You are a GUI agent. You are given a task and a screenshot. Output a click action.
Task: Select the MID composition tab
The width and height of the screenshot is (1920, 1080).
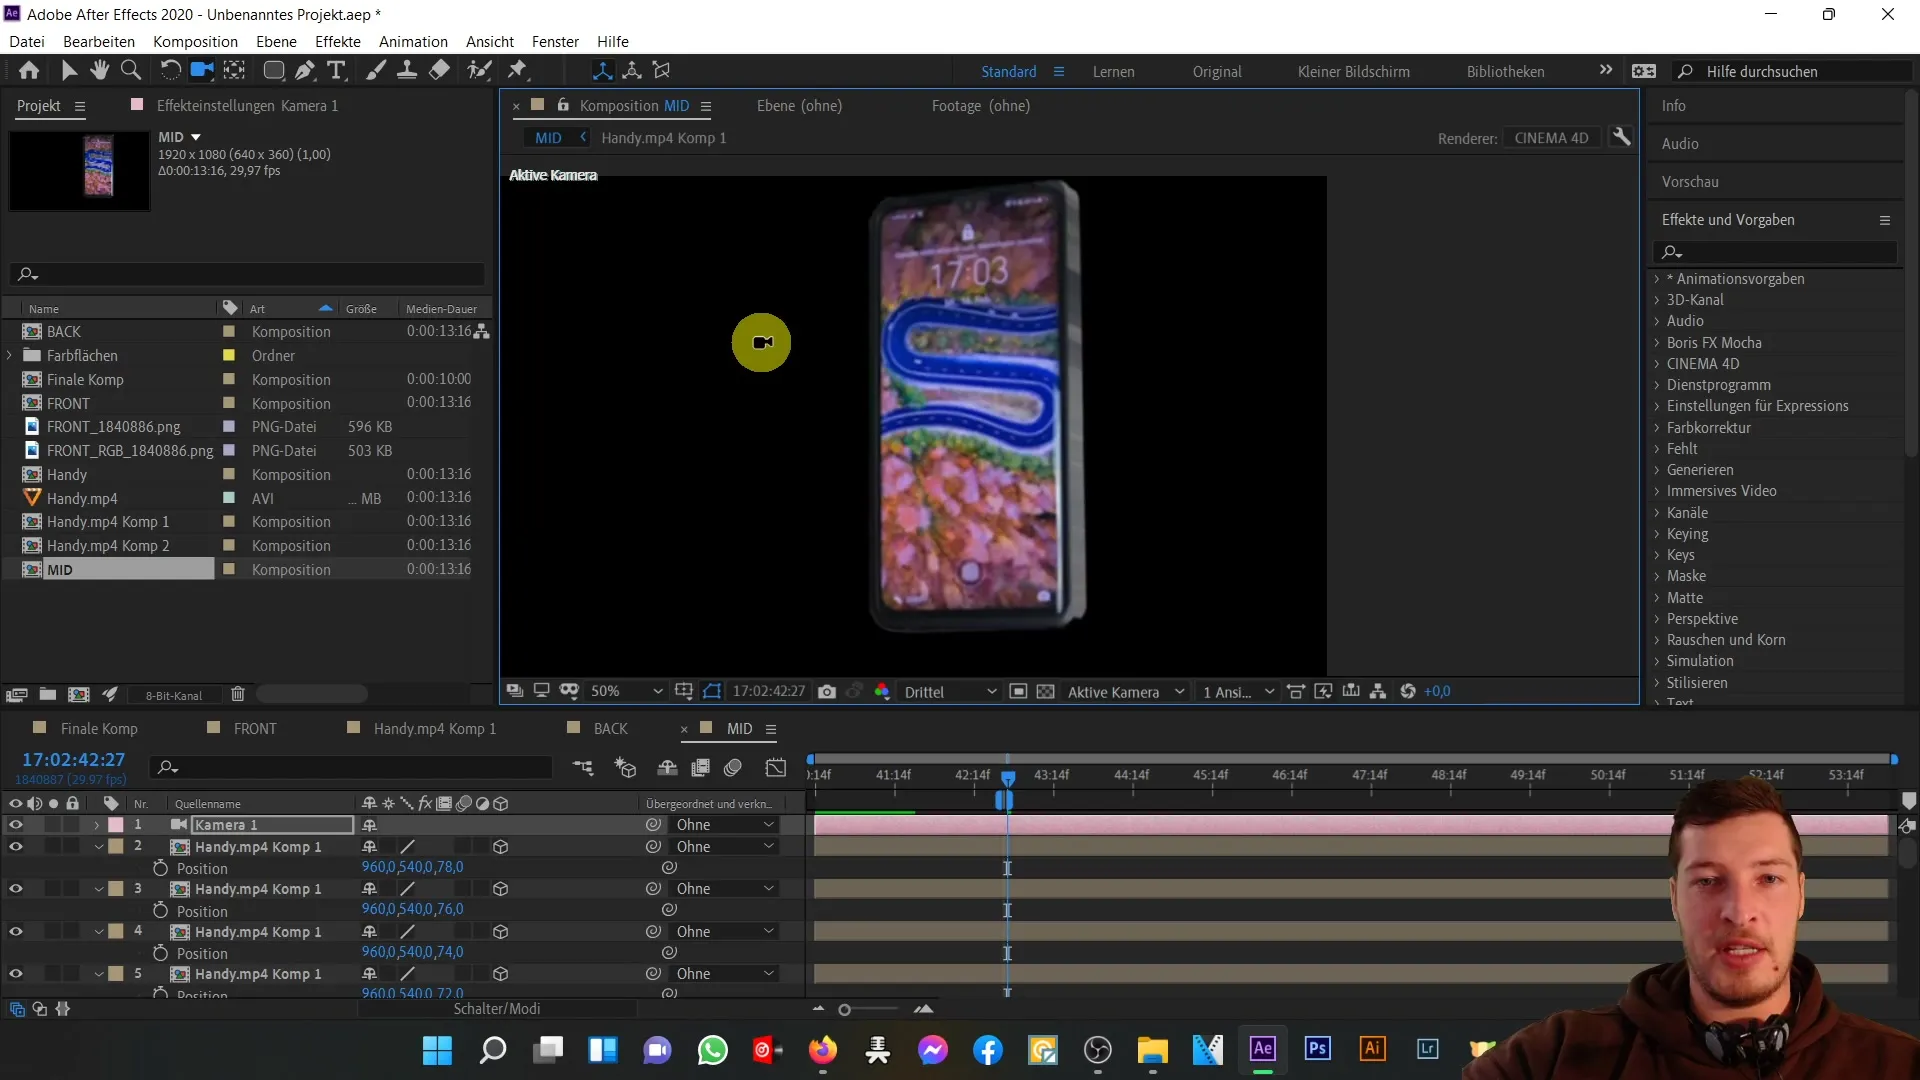coord(740,728)
